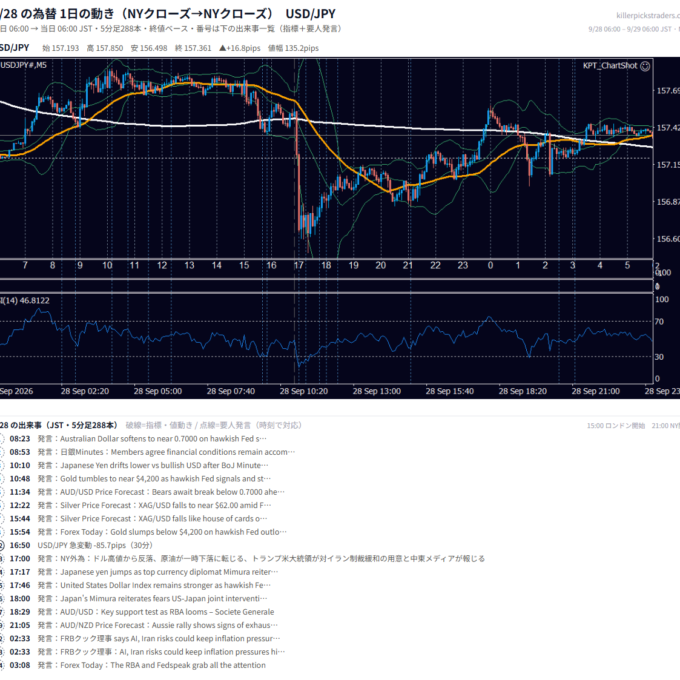Click the 156.87 price axis label
This screenshot has width=680, height=680.
pyautogui.click(x=668, y=202)
